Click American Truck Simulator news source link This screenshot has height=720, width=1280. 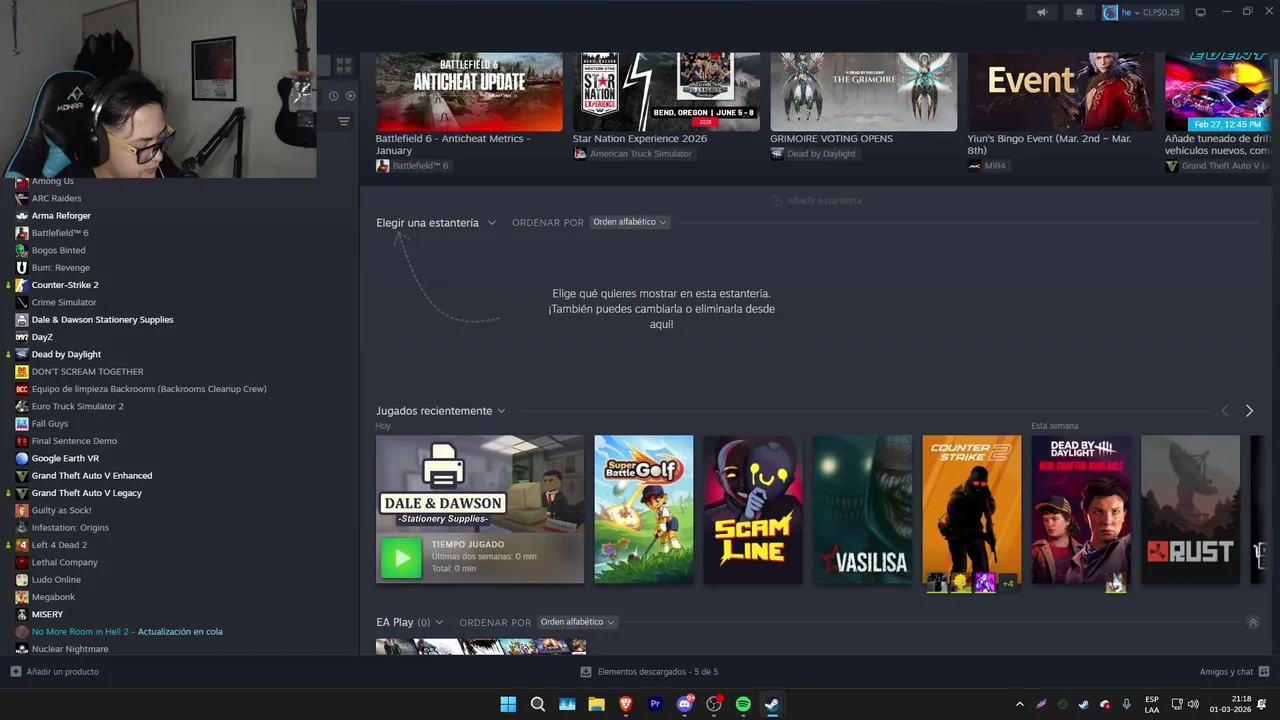coord(640,154)
